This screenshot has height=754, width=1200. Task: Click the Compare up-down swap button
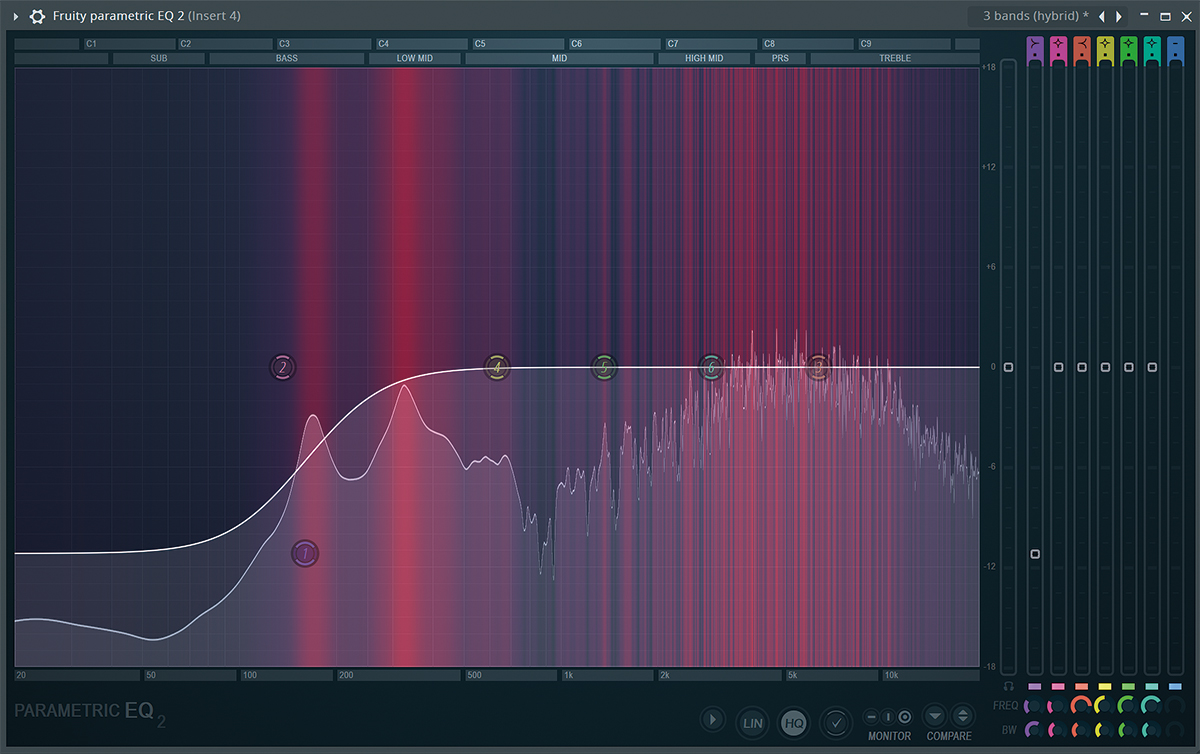click(962, 716)
